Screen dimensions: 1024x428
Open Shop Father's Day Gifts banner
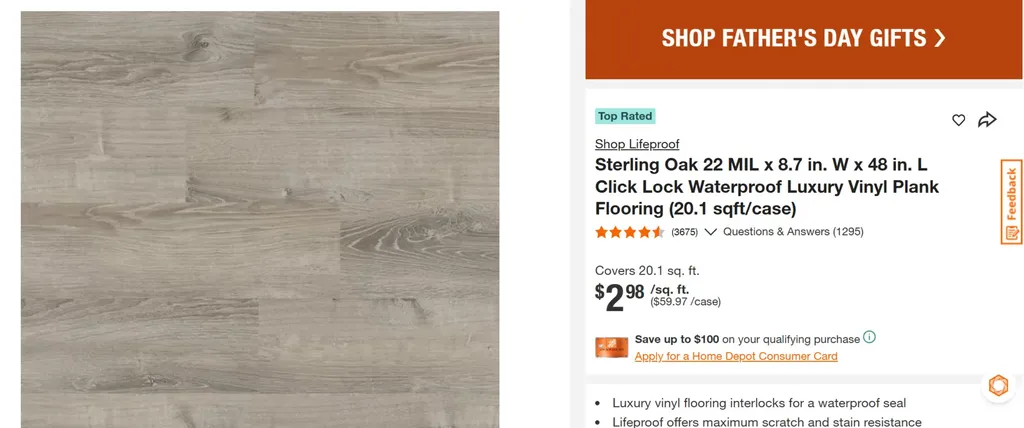[x=804, y=39]
